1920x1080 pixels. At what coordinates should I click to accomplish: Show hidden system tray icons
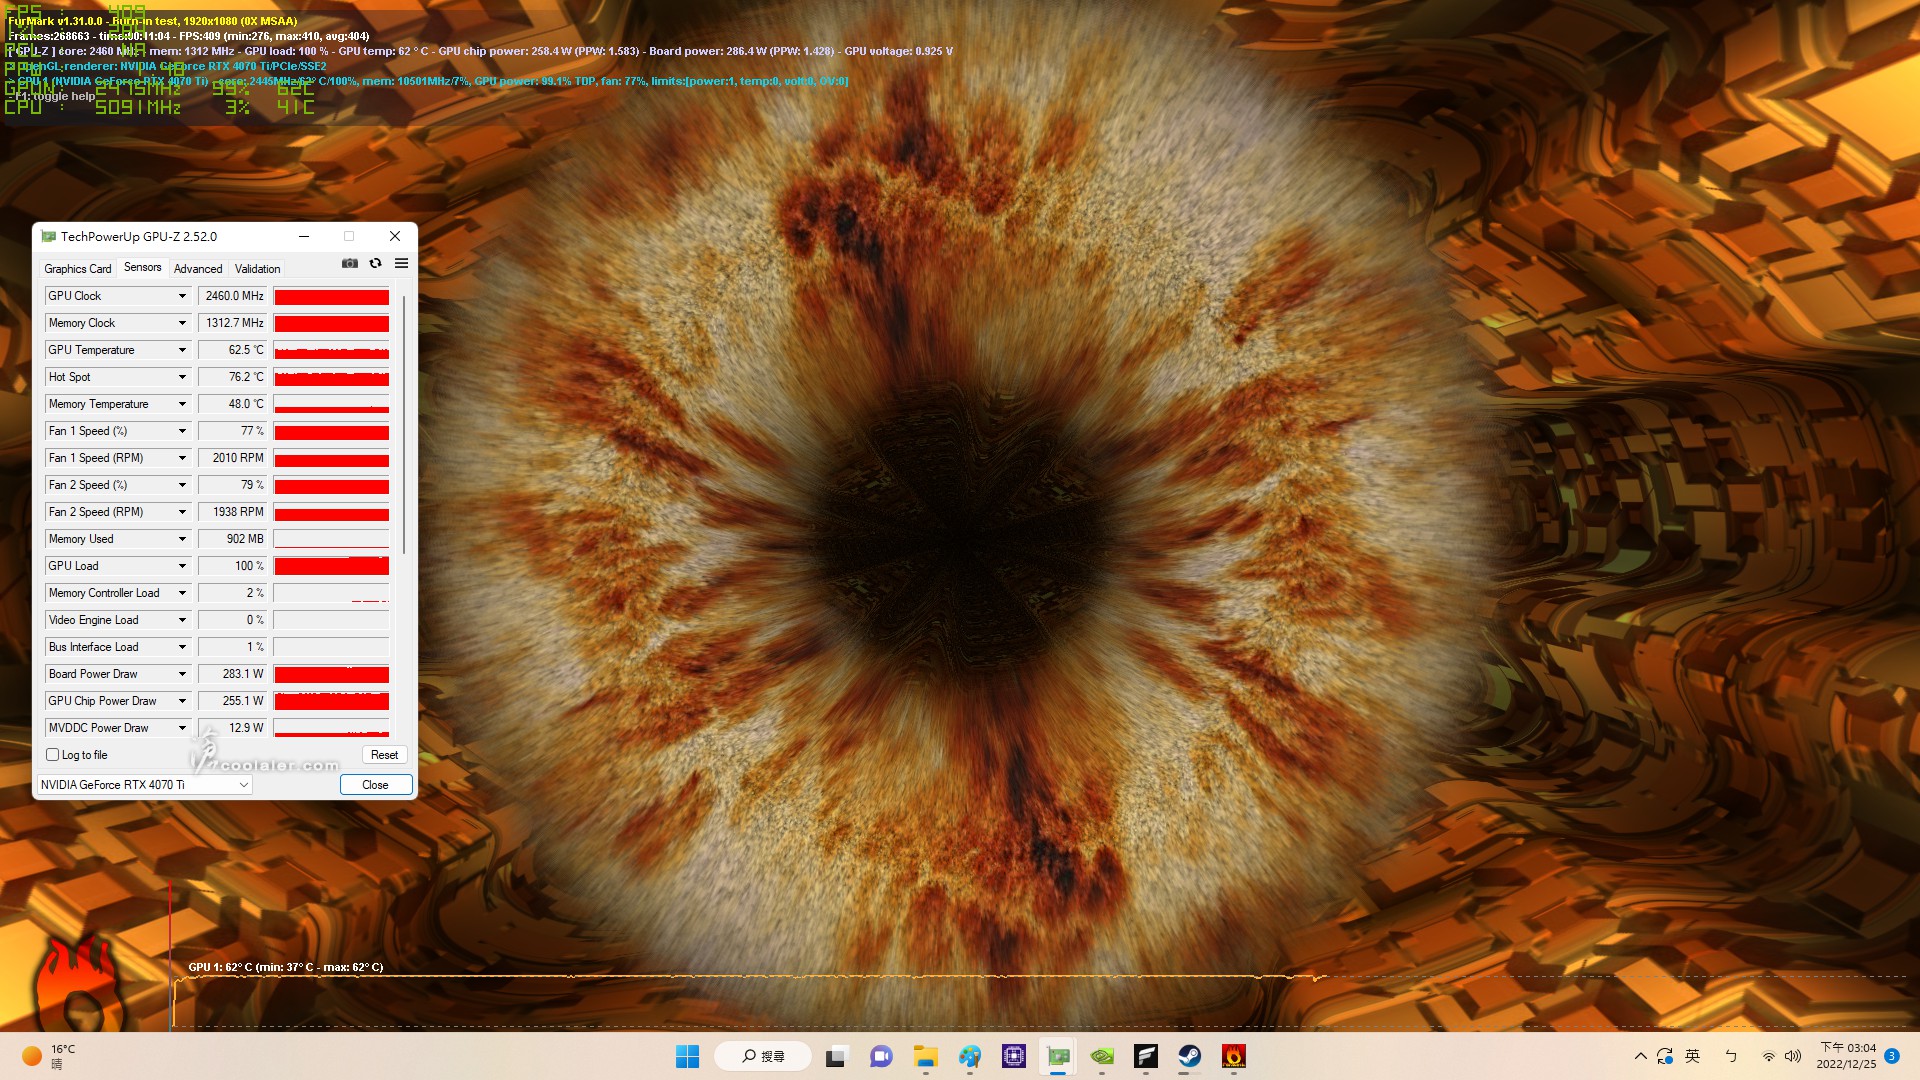[x=1640, y=1056]
